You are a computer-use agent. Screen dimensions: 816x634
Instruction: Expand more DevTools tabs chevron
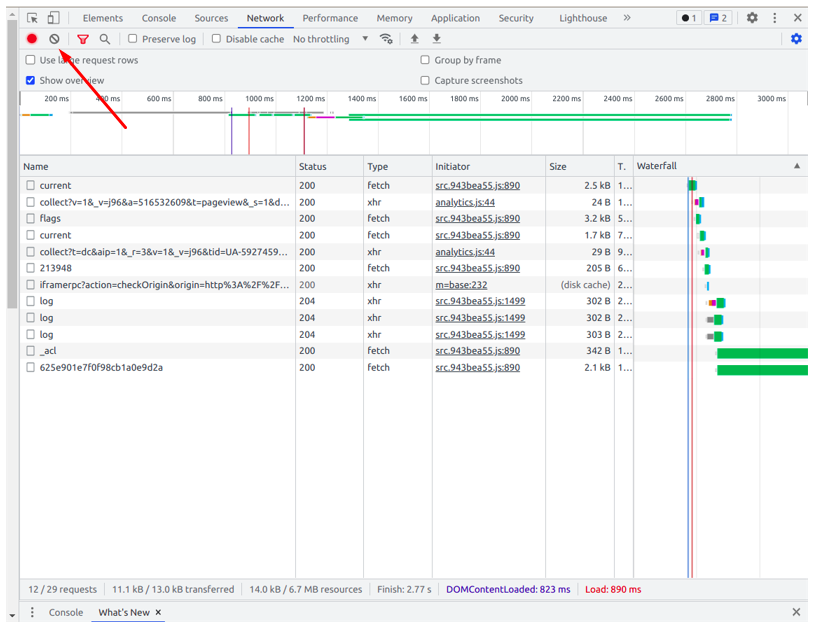coord(627,18)
